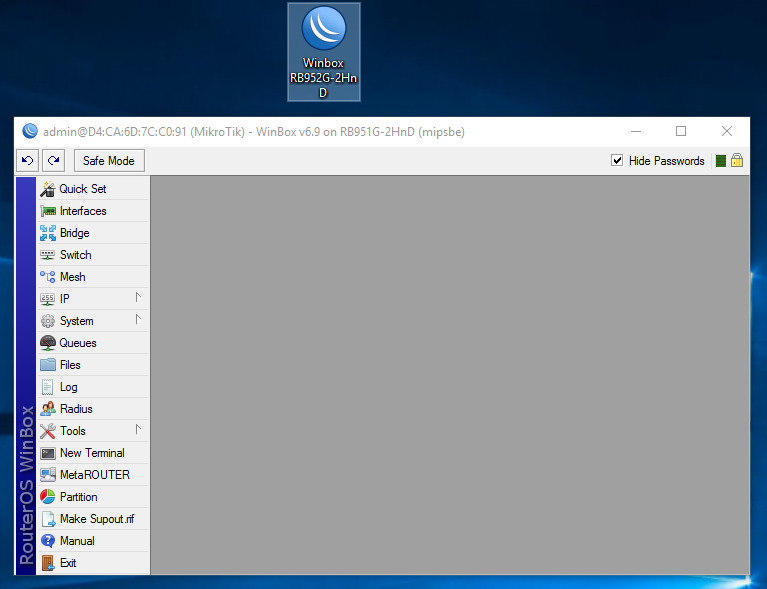Select the Mesh menu label
The image size is (767, 589).
coord(73,277)
